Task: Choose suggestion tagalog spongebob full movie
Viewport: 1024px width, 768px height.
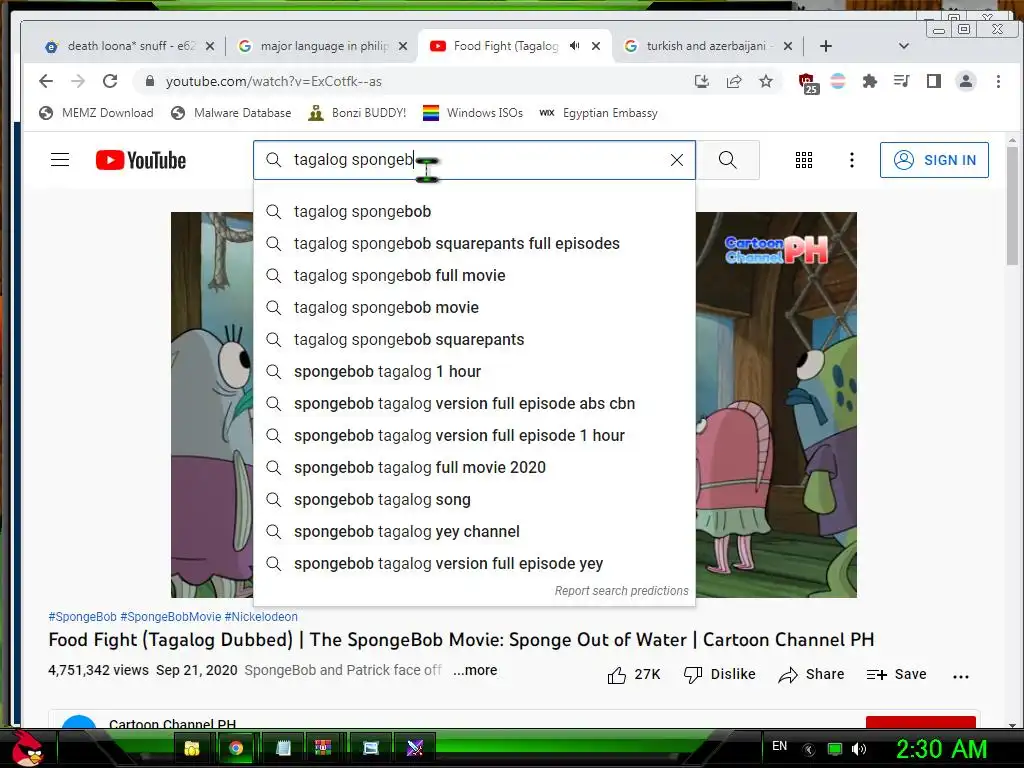Action: (474, 276)
